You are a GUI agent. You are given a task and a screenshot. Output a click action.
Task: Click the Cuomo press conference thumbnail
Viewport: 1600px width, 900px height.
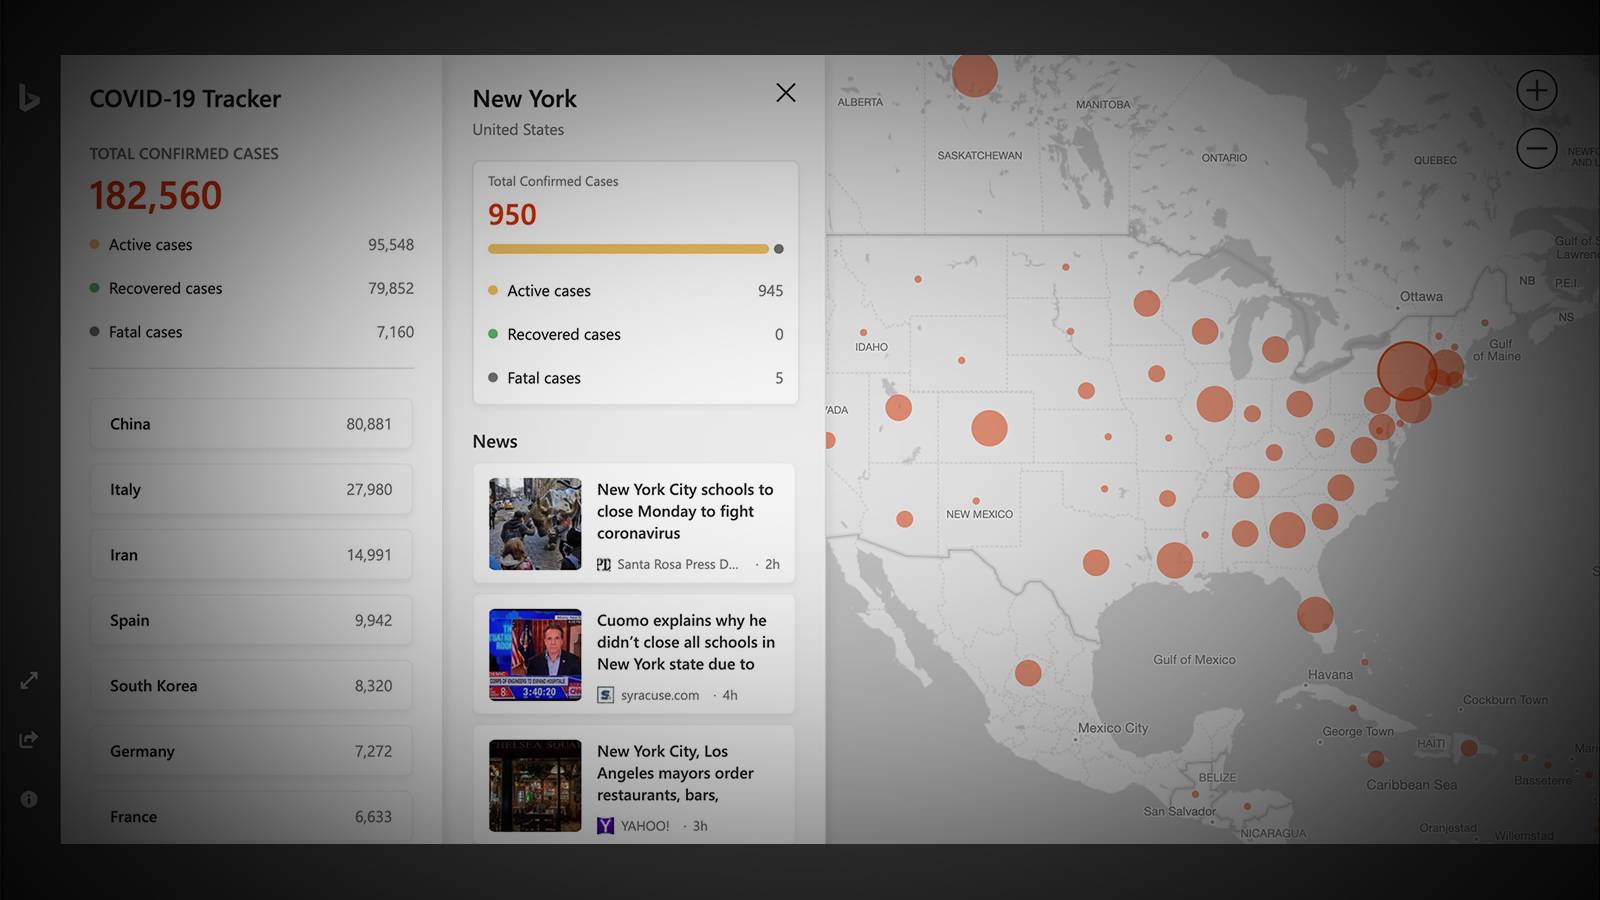point(535,655)
